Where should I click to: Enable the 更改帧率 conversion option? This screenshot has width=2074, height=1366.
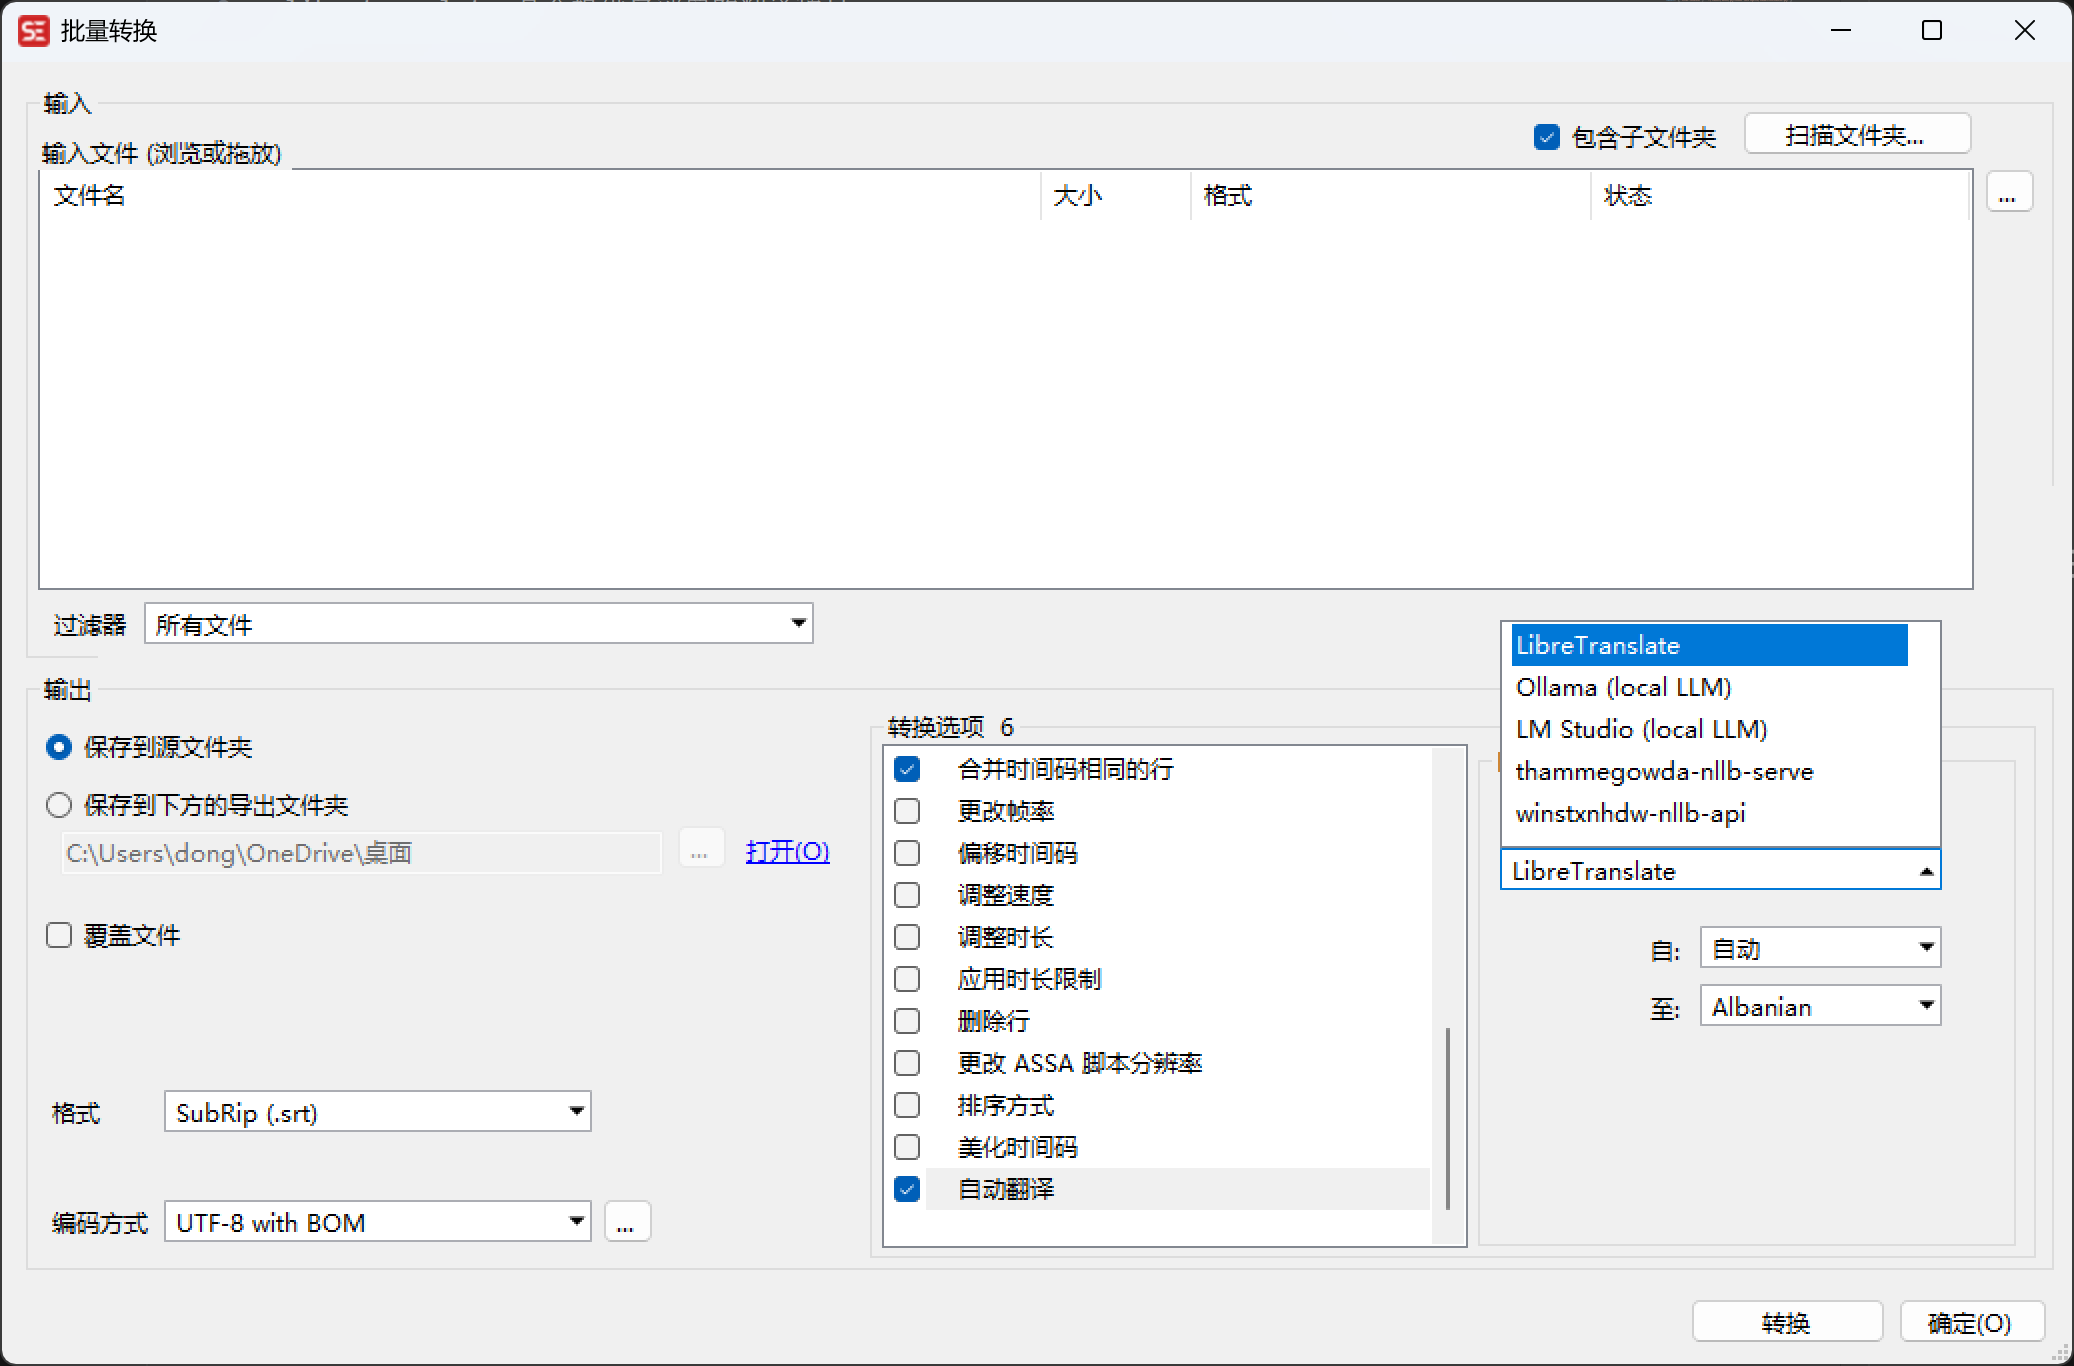tap(907, 811)
